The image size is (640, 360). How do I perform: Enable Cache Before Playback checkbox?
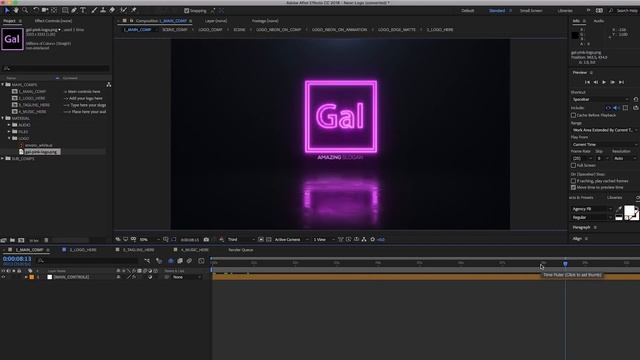[573, 115]
